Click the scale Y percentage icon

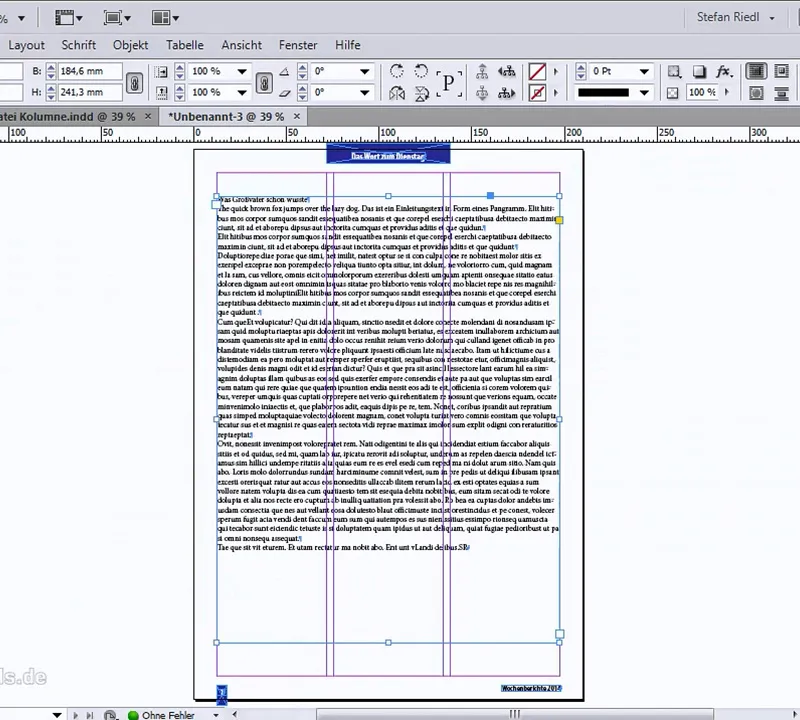click(x=161, y=93)
